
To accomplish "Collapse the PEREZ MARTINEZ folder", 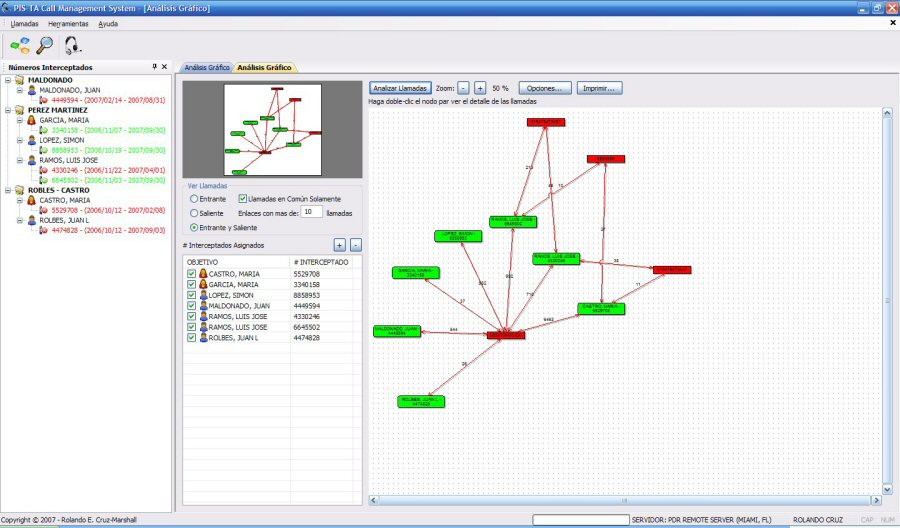I will pos(9,110).
